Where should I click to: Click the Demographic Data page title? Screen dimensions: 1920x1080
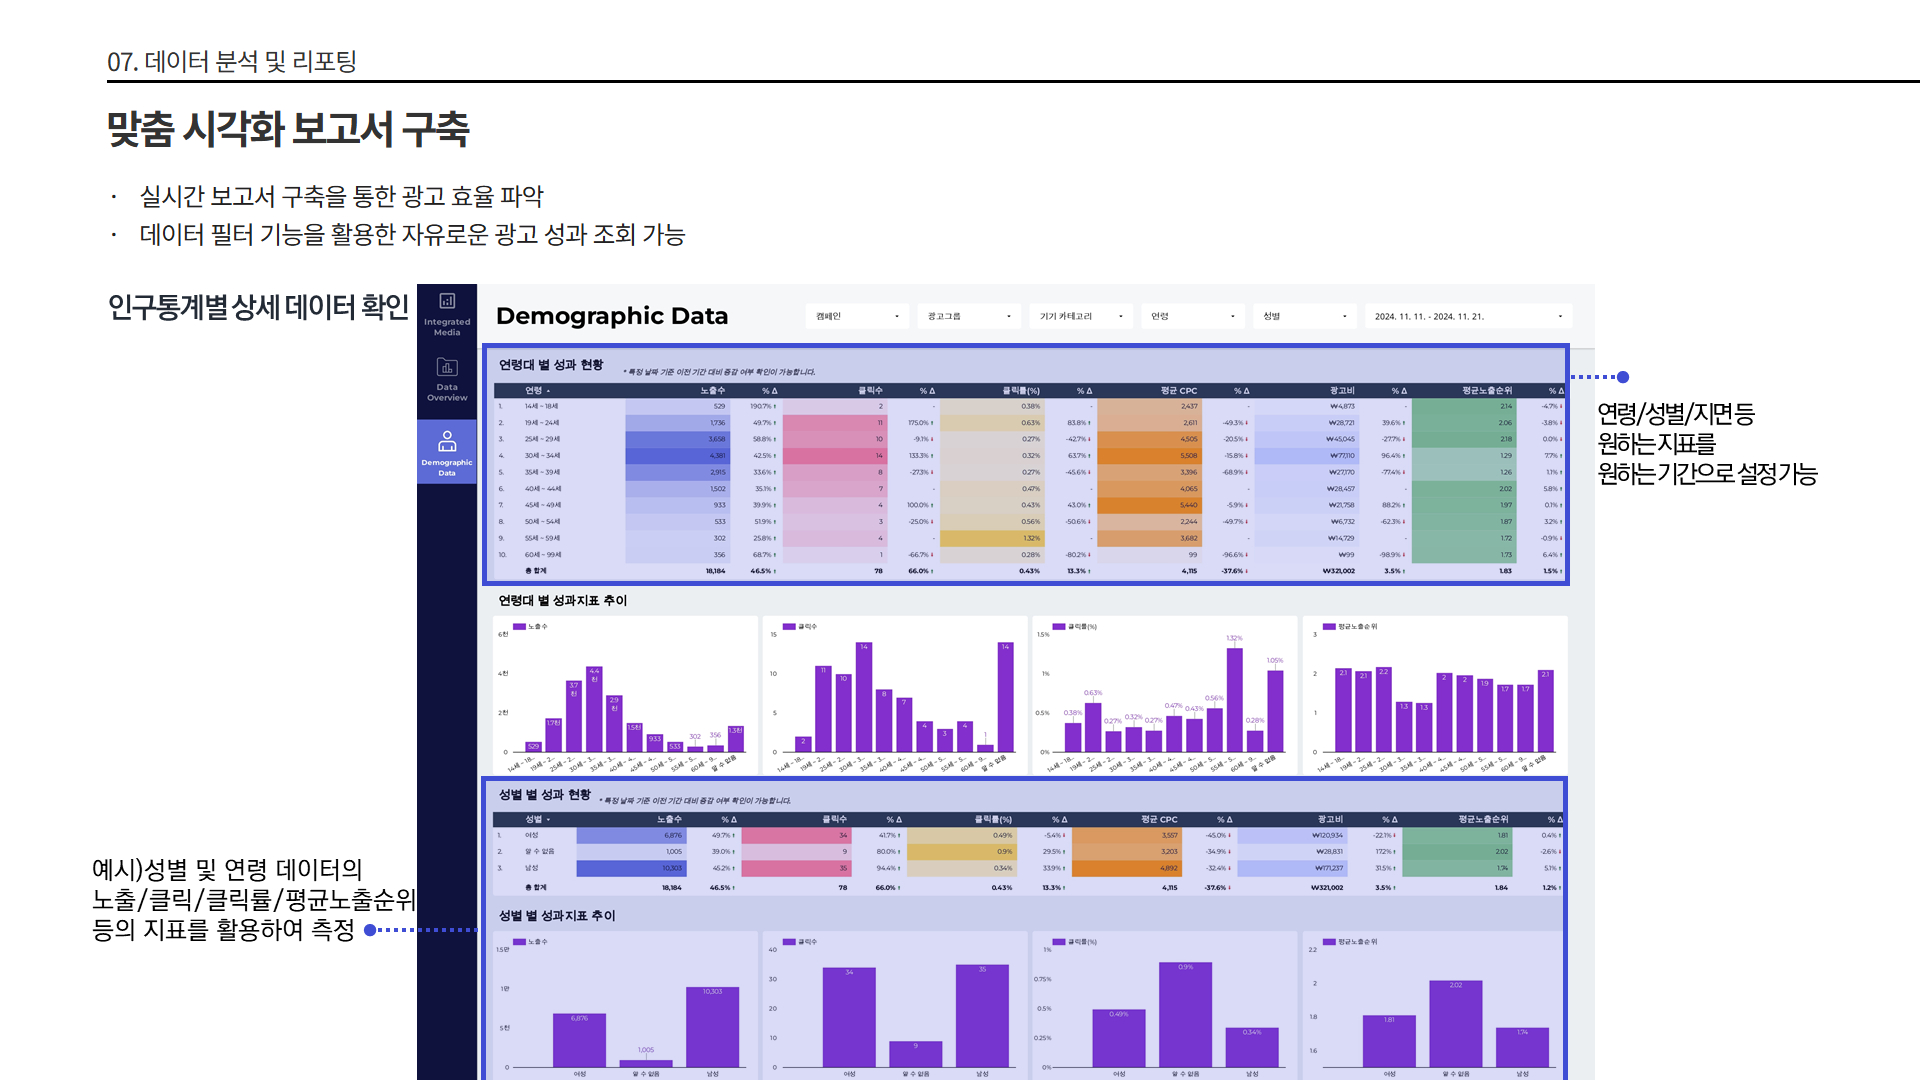tap(611, 316)
